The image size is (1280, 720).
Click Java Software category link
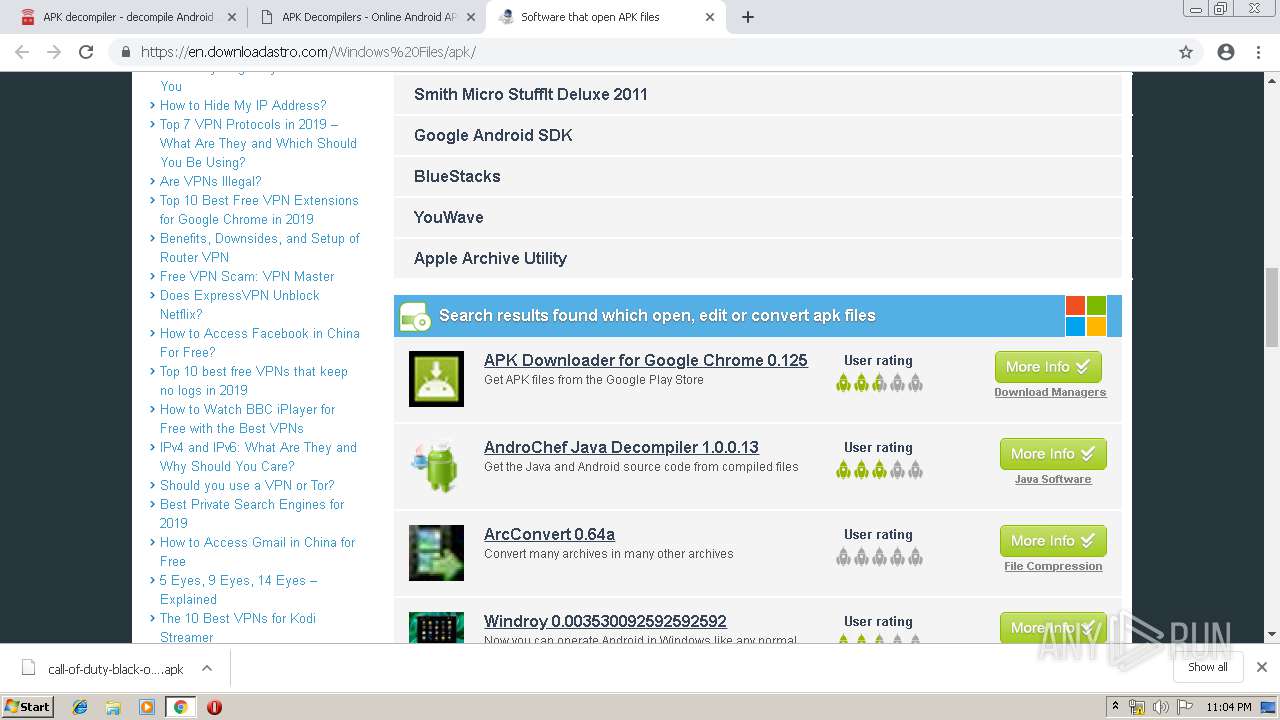click(1053, 479)
